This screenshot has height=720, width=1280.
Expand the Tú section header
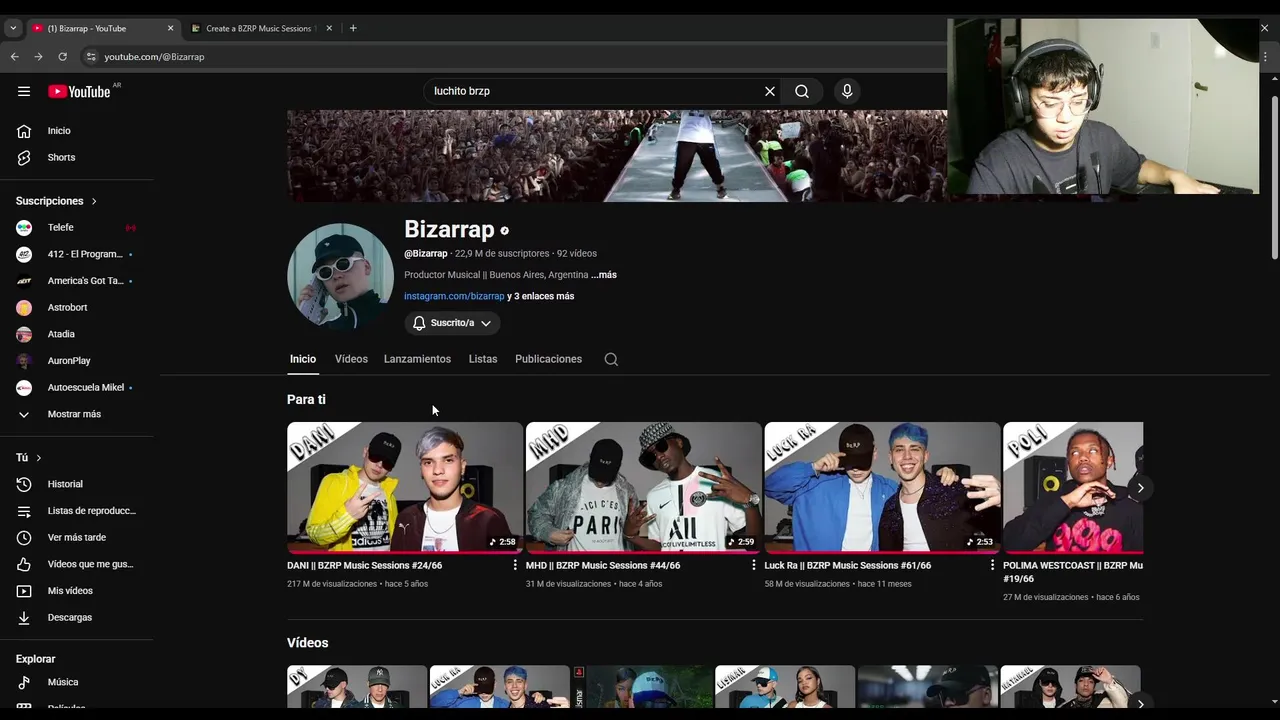coord(28,458)
